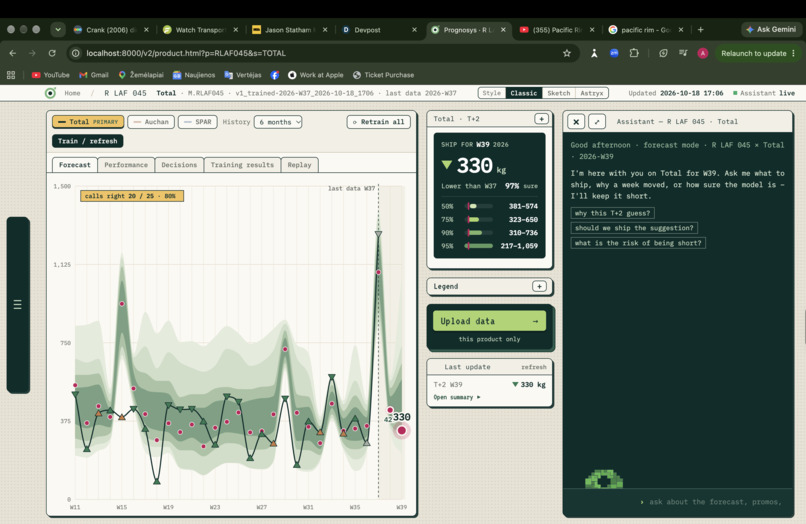Click the Home breadcrumb link
The width and height of the screenshot is (806, 524).
(x=72, y=93)
